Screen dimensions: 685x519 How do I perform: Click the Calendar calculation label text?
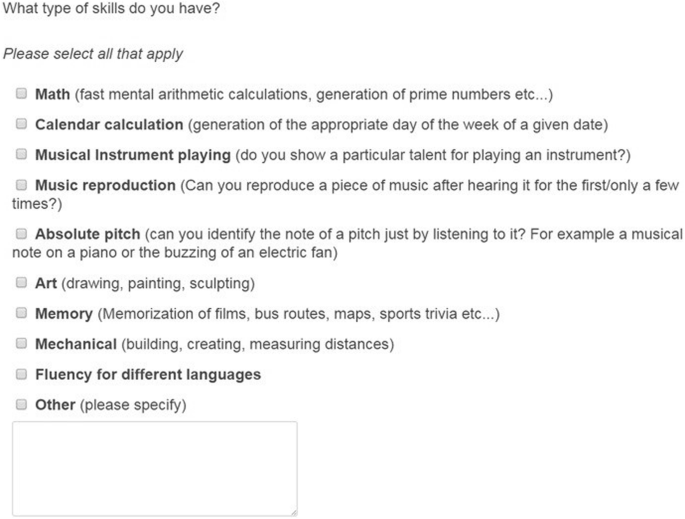click(109, 125)
